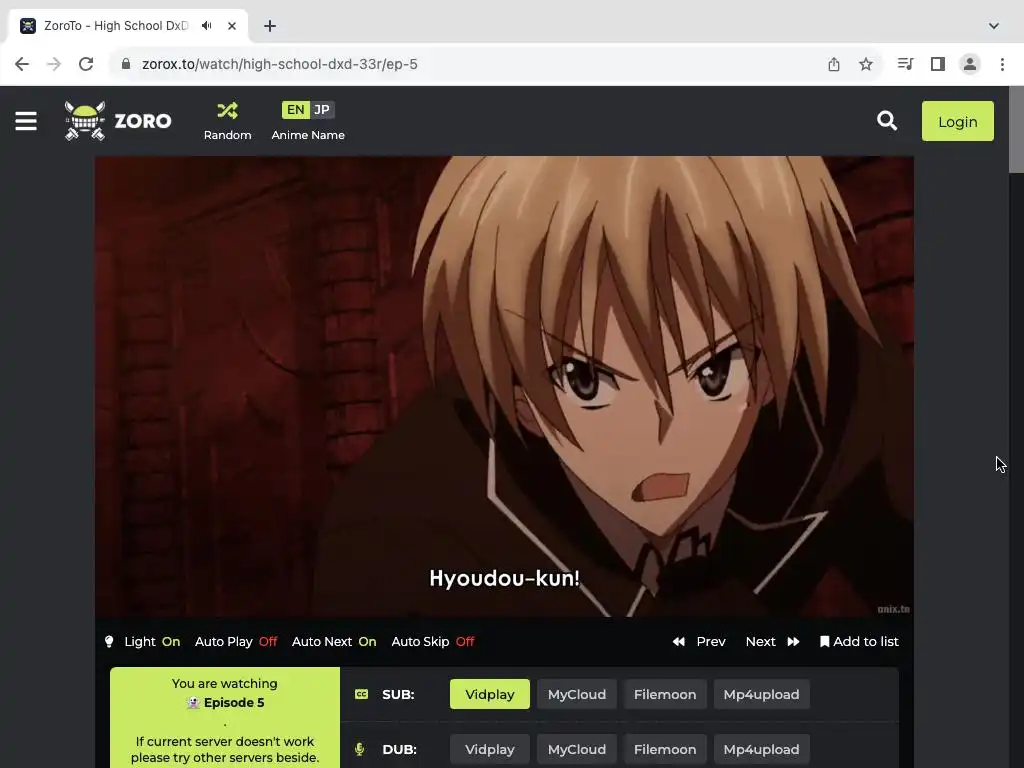Open the hamburger side menu
This screenshot has height=768, width=1024.
tap(26, 121)
